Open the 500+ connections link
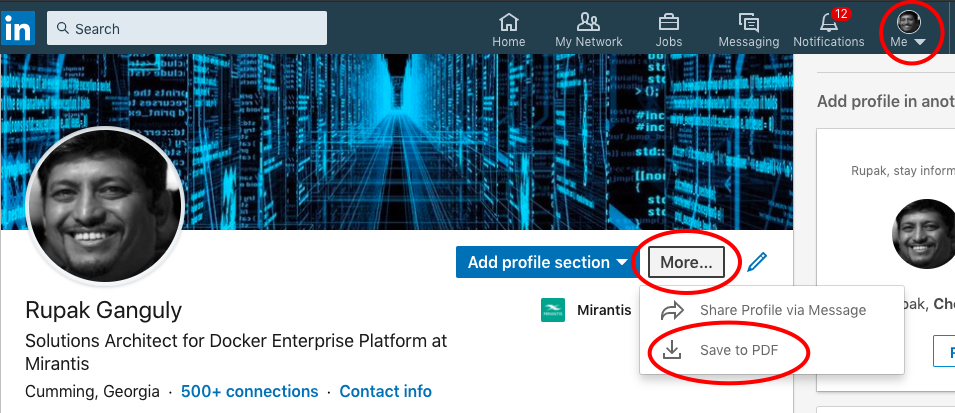This screenshot has height=413, width=955. point(250,391)
